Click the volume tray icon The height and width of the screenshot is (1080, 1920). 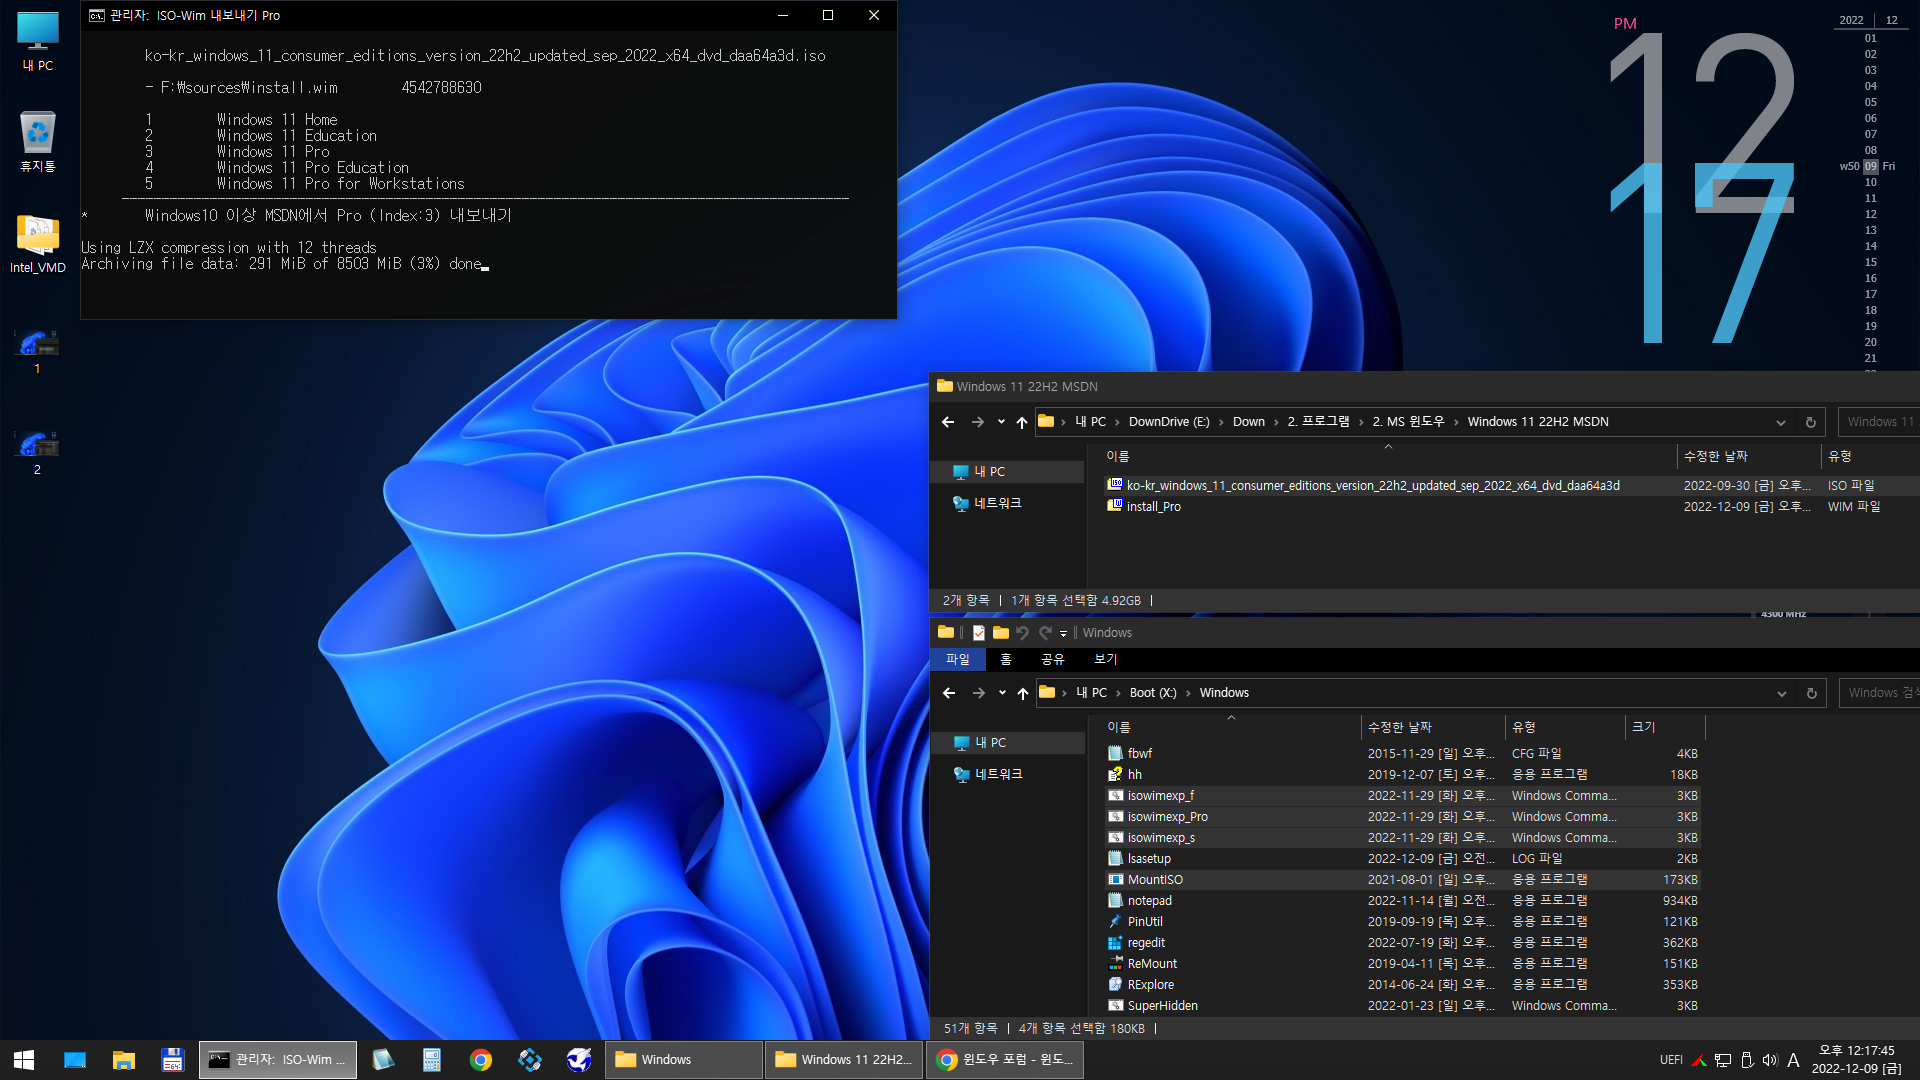(1770, 1060)
